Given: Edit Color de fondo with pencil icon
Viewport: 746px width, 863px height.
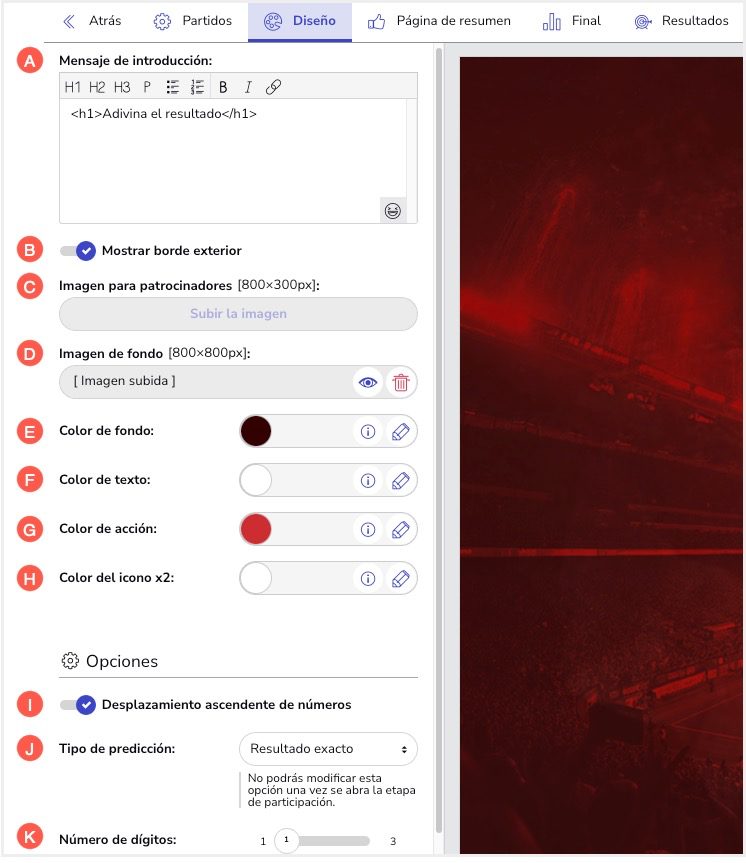Looking at the screenshot, I should pos(400,432).
